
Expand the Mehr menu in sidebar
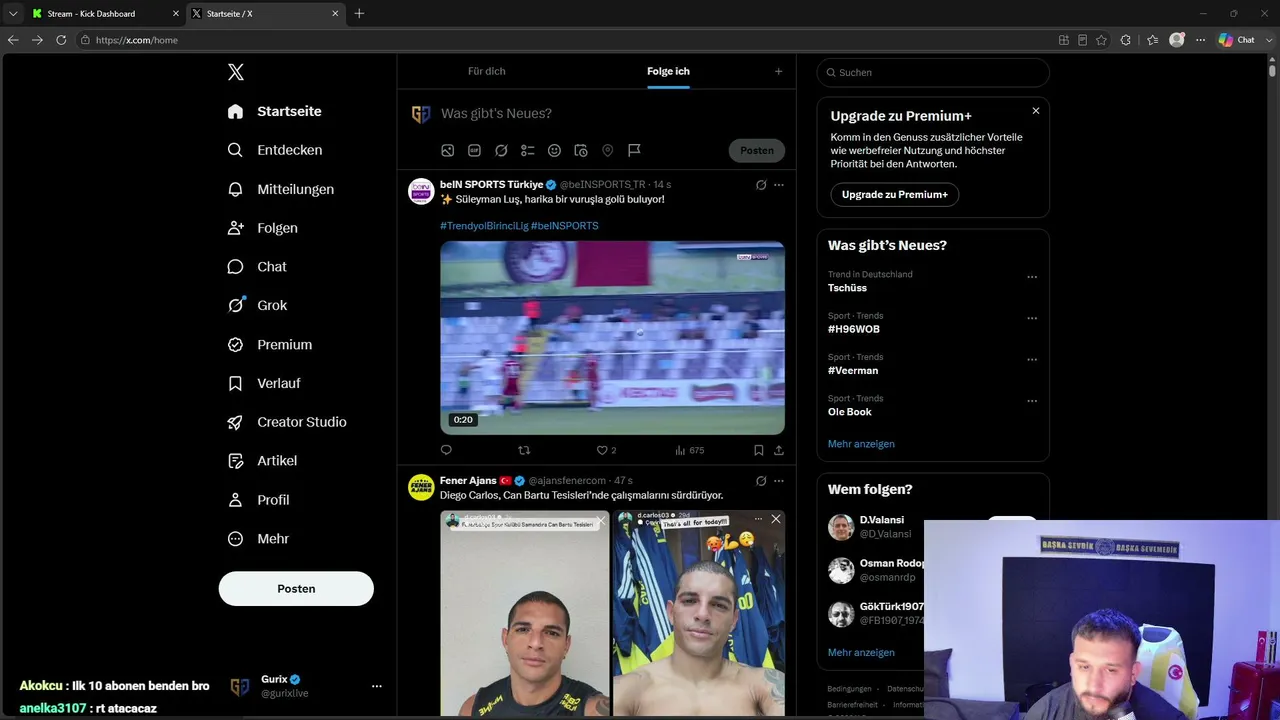pos(258,539)
